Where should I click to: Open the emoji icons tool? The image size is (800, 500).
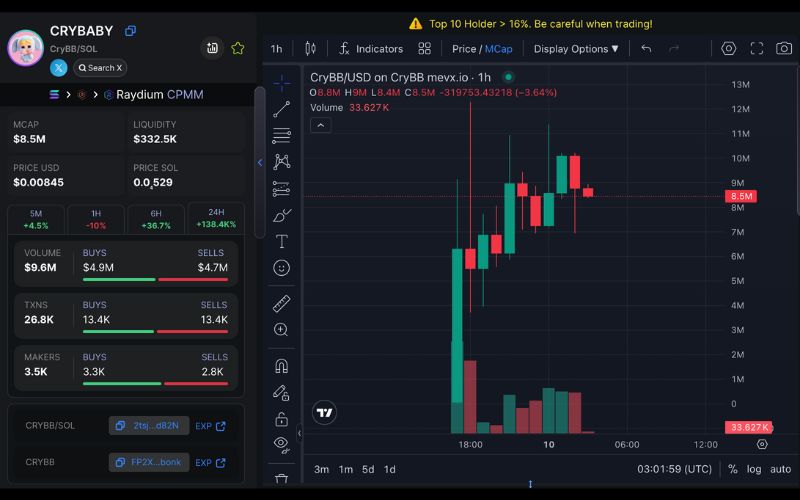coord(282,268)
